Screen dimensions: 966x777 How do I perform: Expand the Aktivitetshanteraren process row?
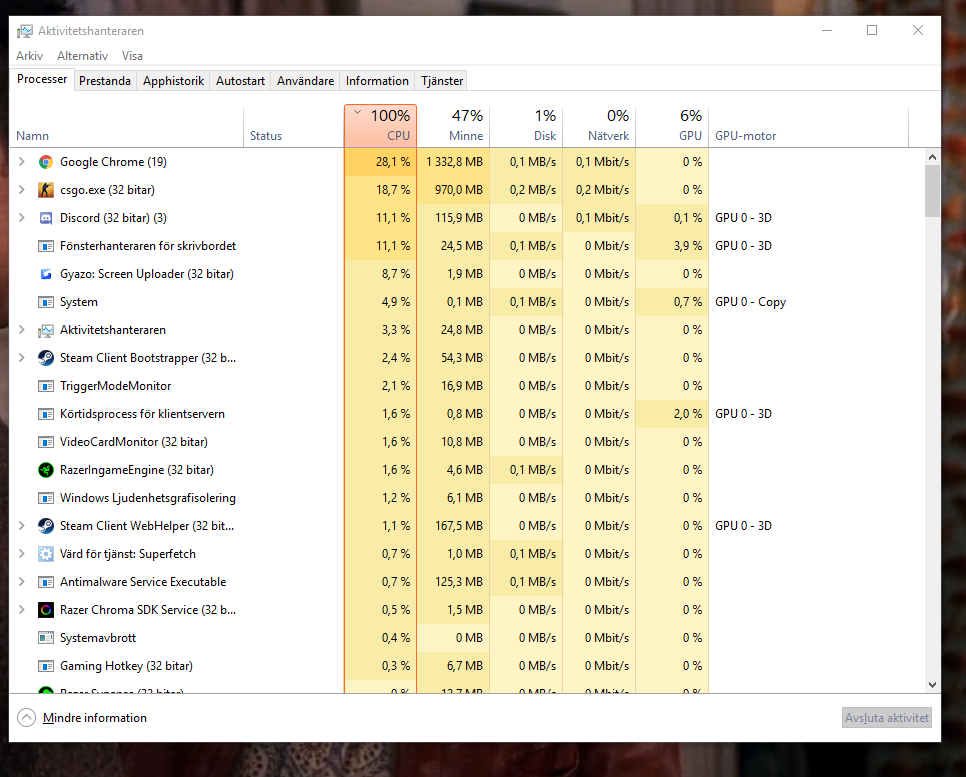click(22, 330)
